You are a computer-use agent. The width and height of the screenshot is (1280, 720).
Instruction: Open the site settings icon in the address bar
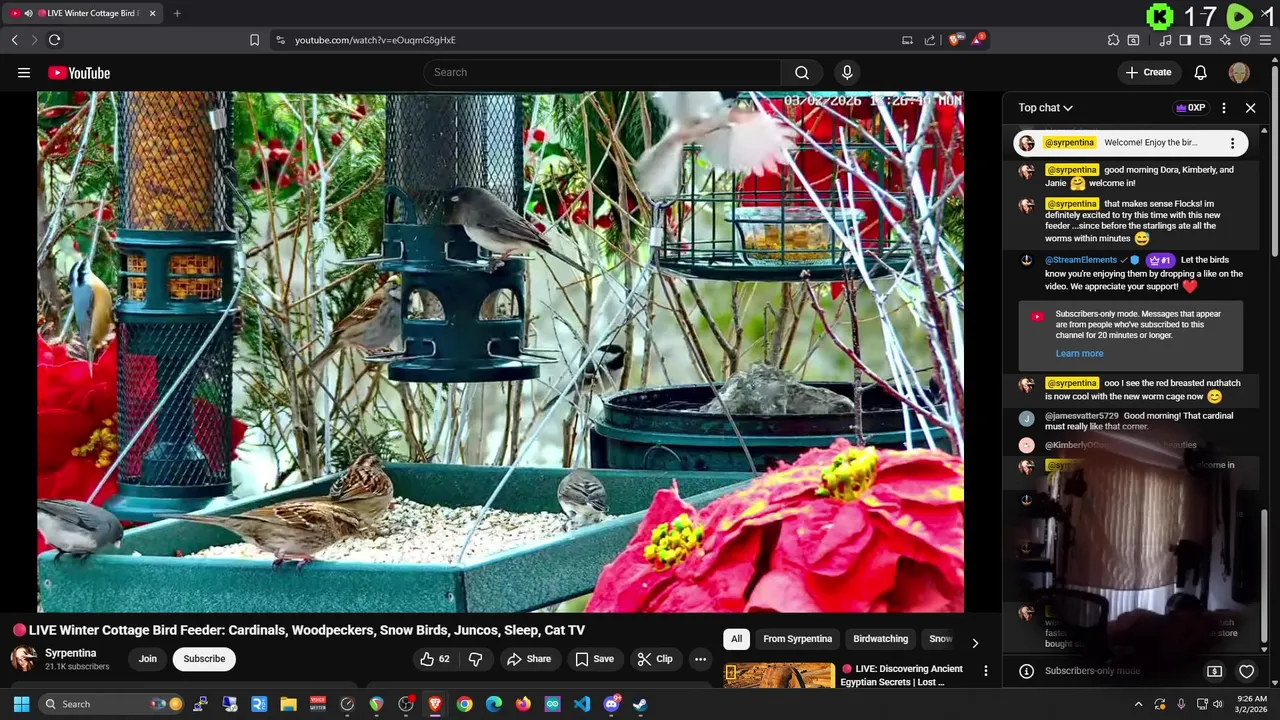tap(280, 40)
